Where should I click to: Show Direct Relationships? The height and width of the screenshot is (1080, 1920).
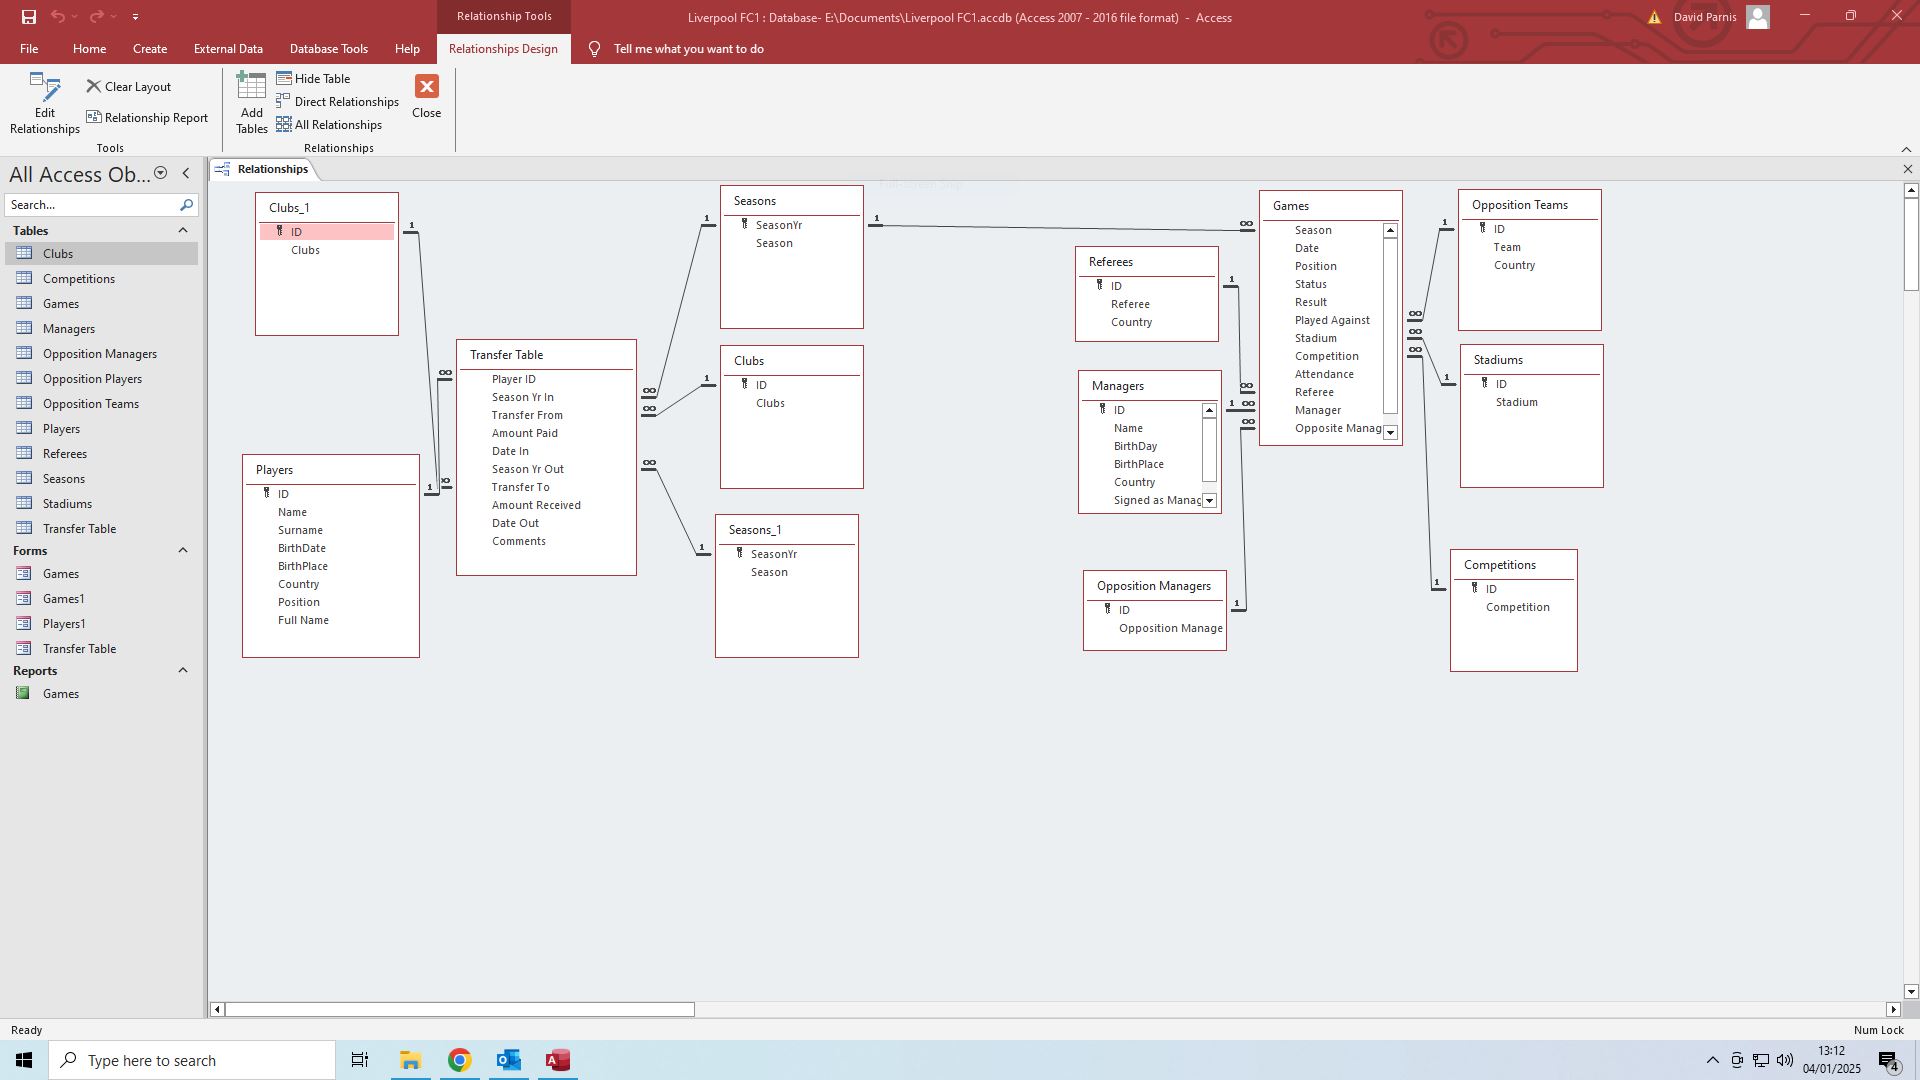337,102
